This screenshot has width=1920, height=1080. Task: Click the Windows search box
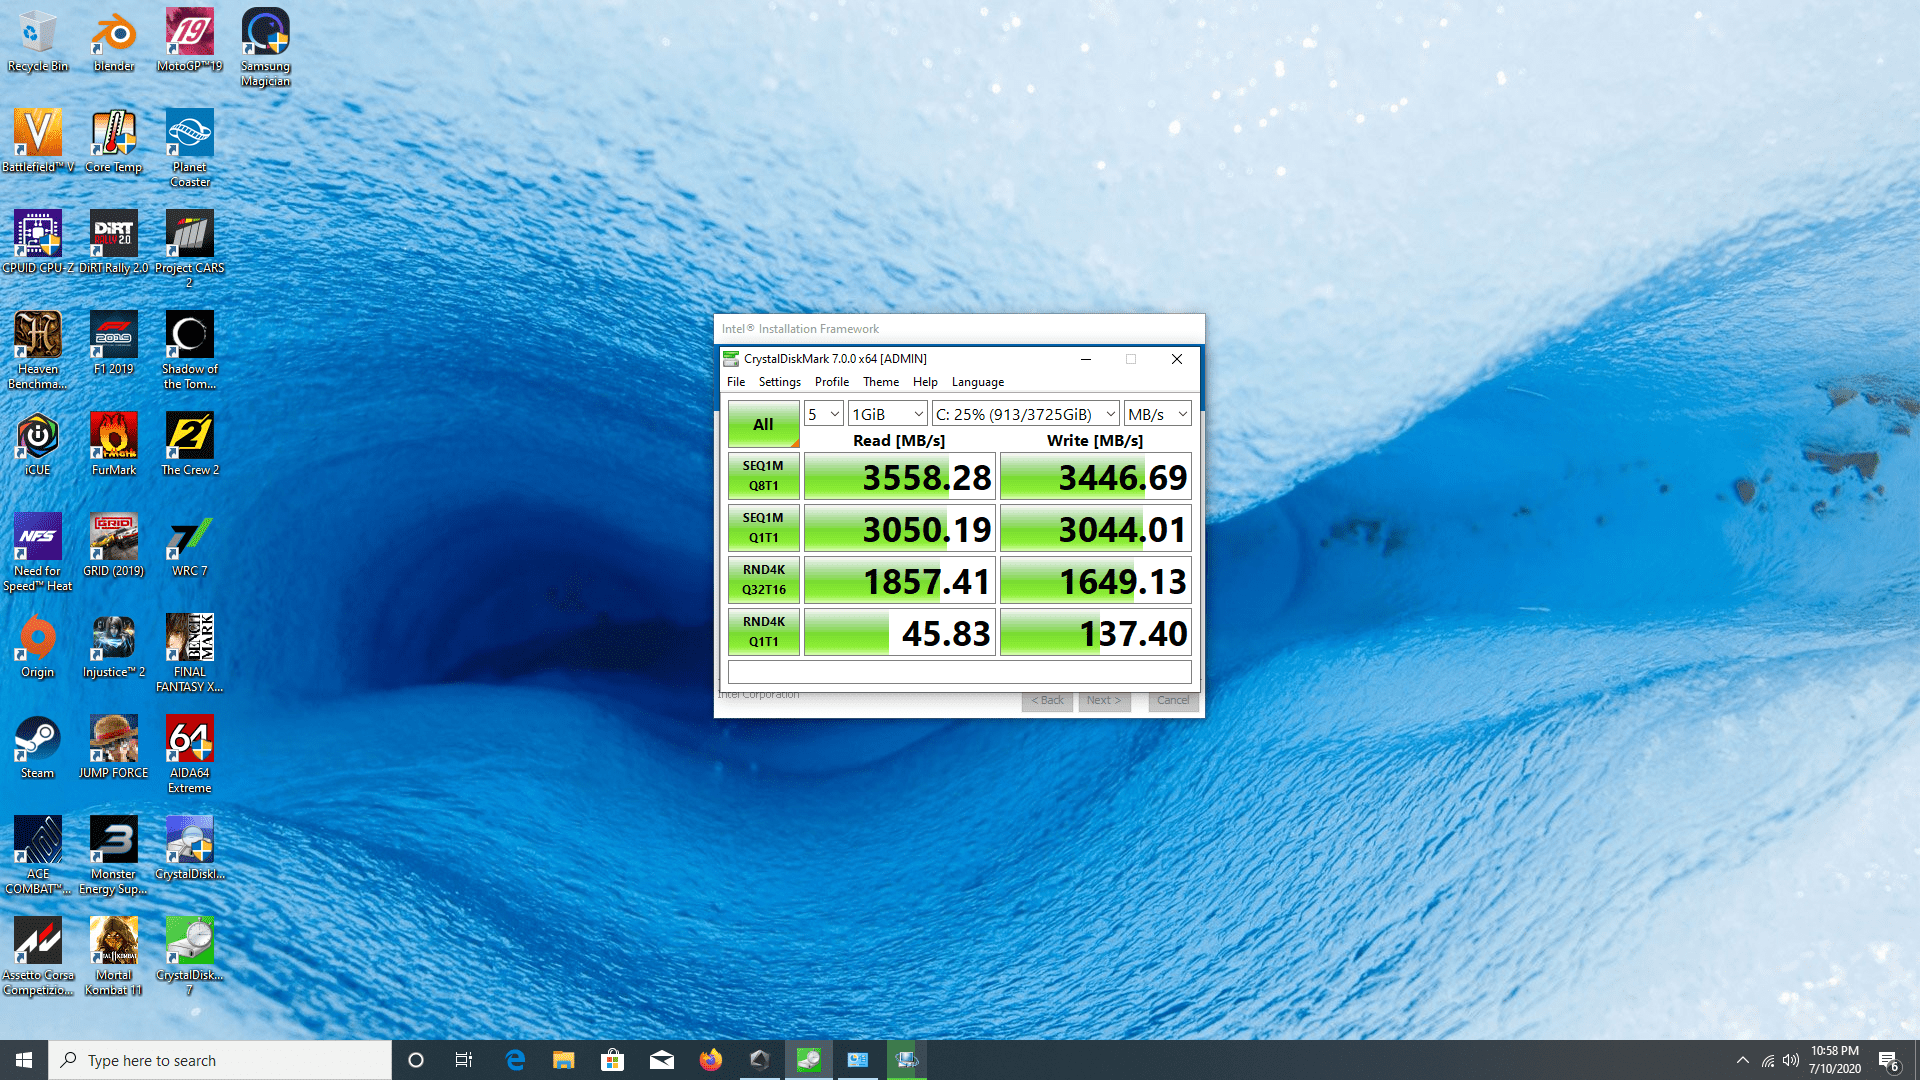(x=220, y=1059)
